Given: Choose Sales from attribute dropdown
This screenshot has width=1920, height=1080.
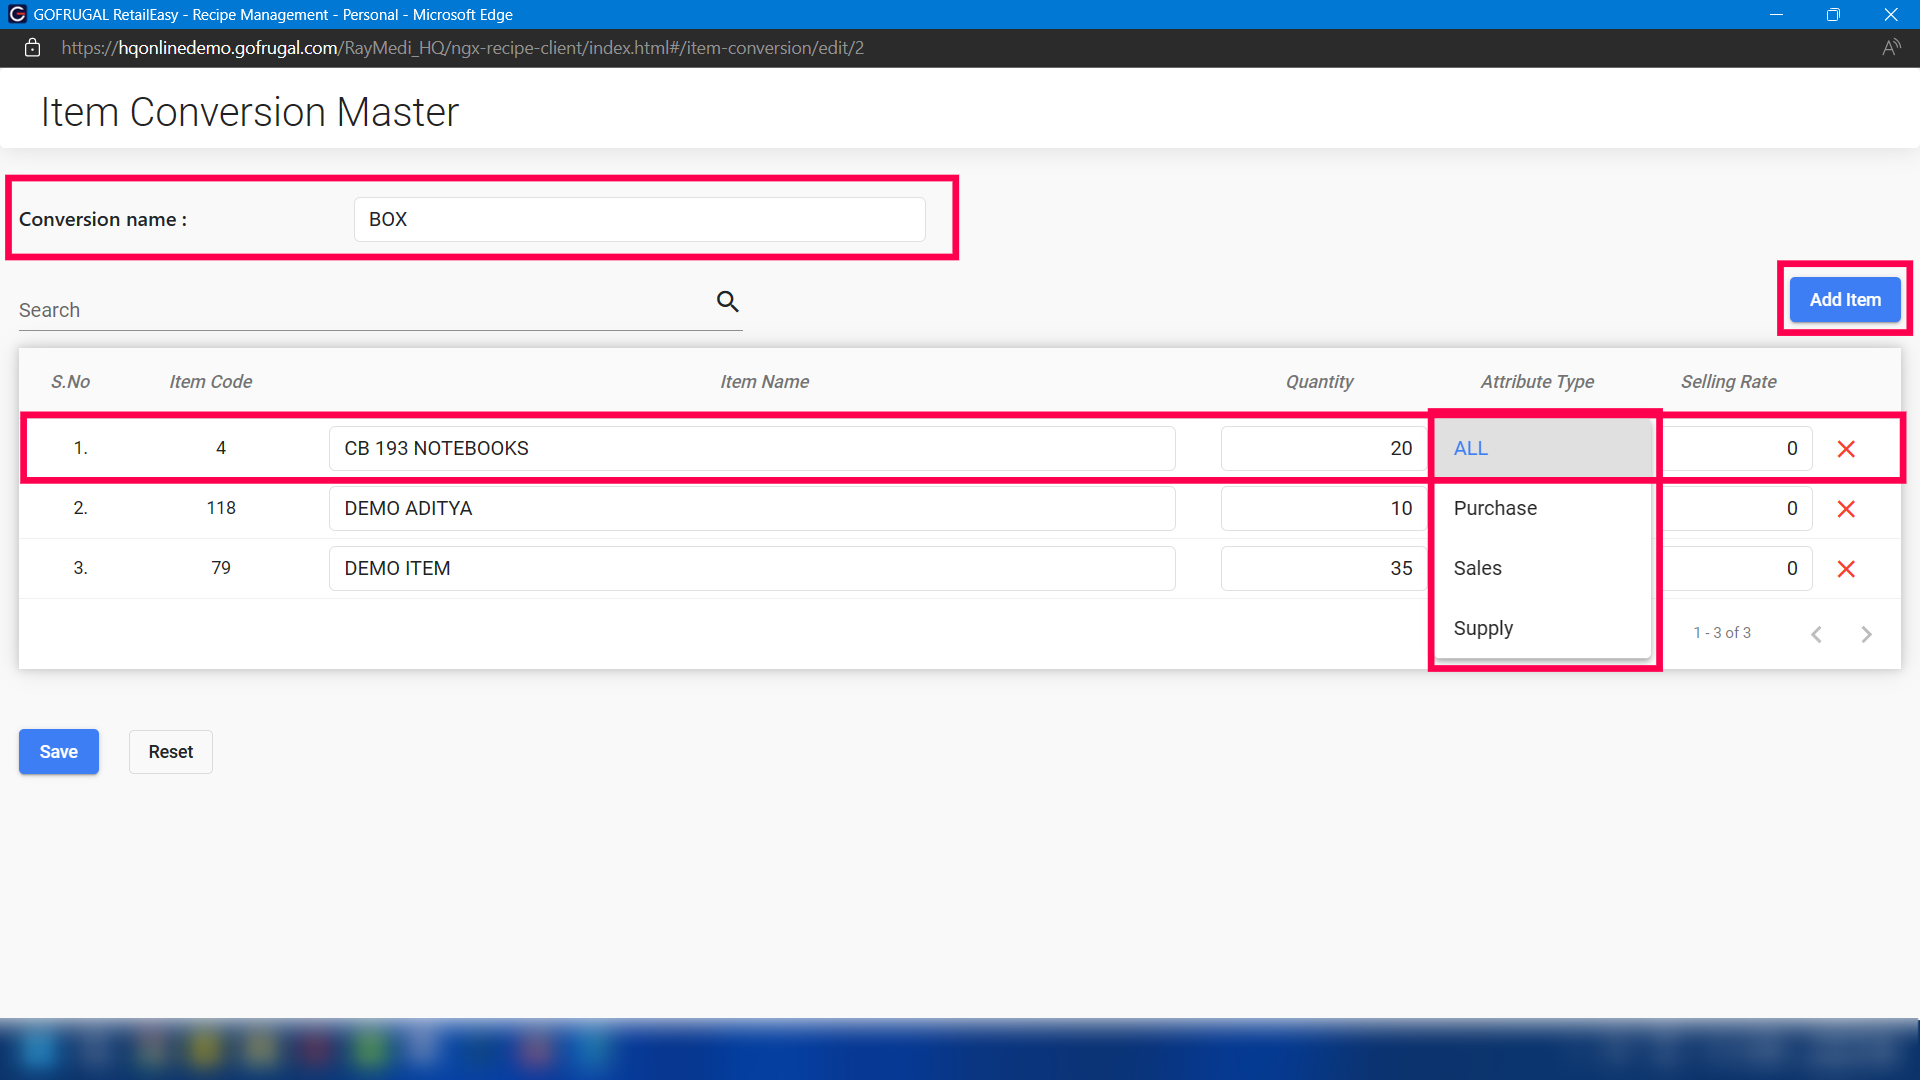Looking at the screenshot, I should 1542,569.
